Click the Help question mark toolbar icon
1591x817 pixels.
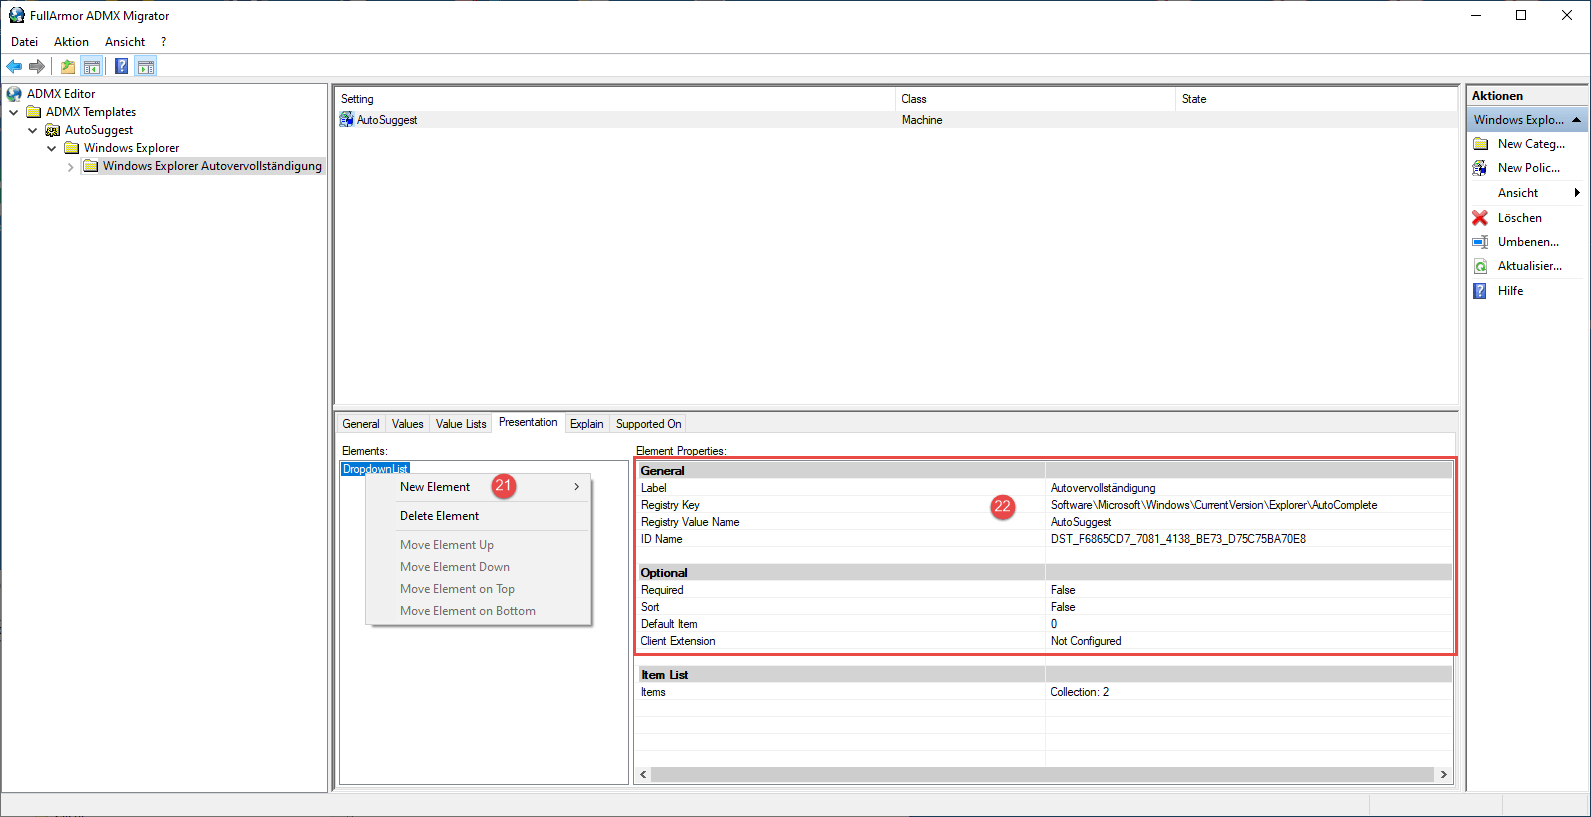(121, 67)
